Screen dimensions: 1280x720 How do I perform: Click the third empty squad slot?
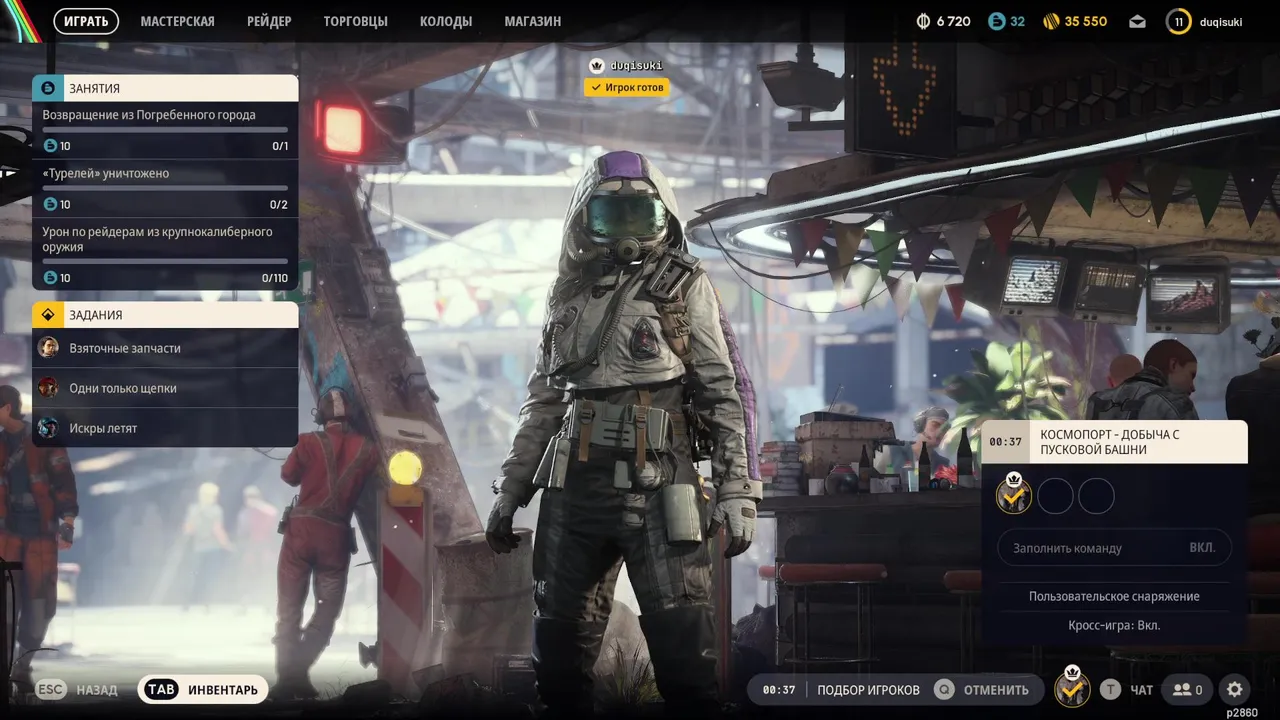tap(1096, 496)
